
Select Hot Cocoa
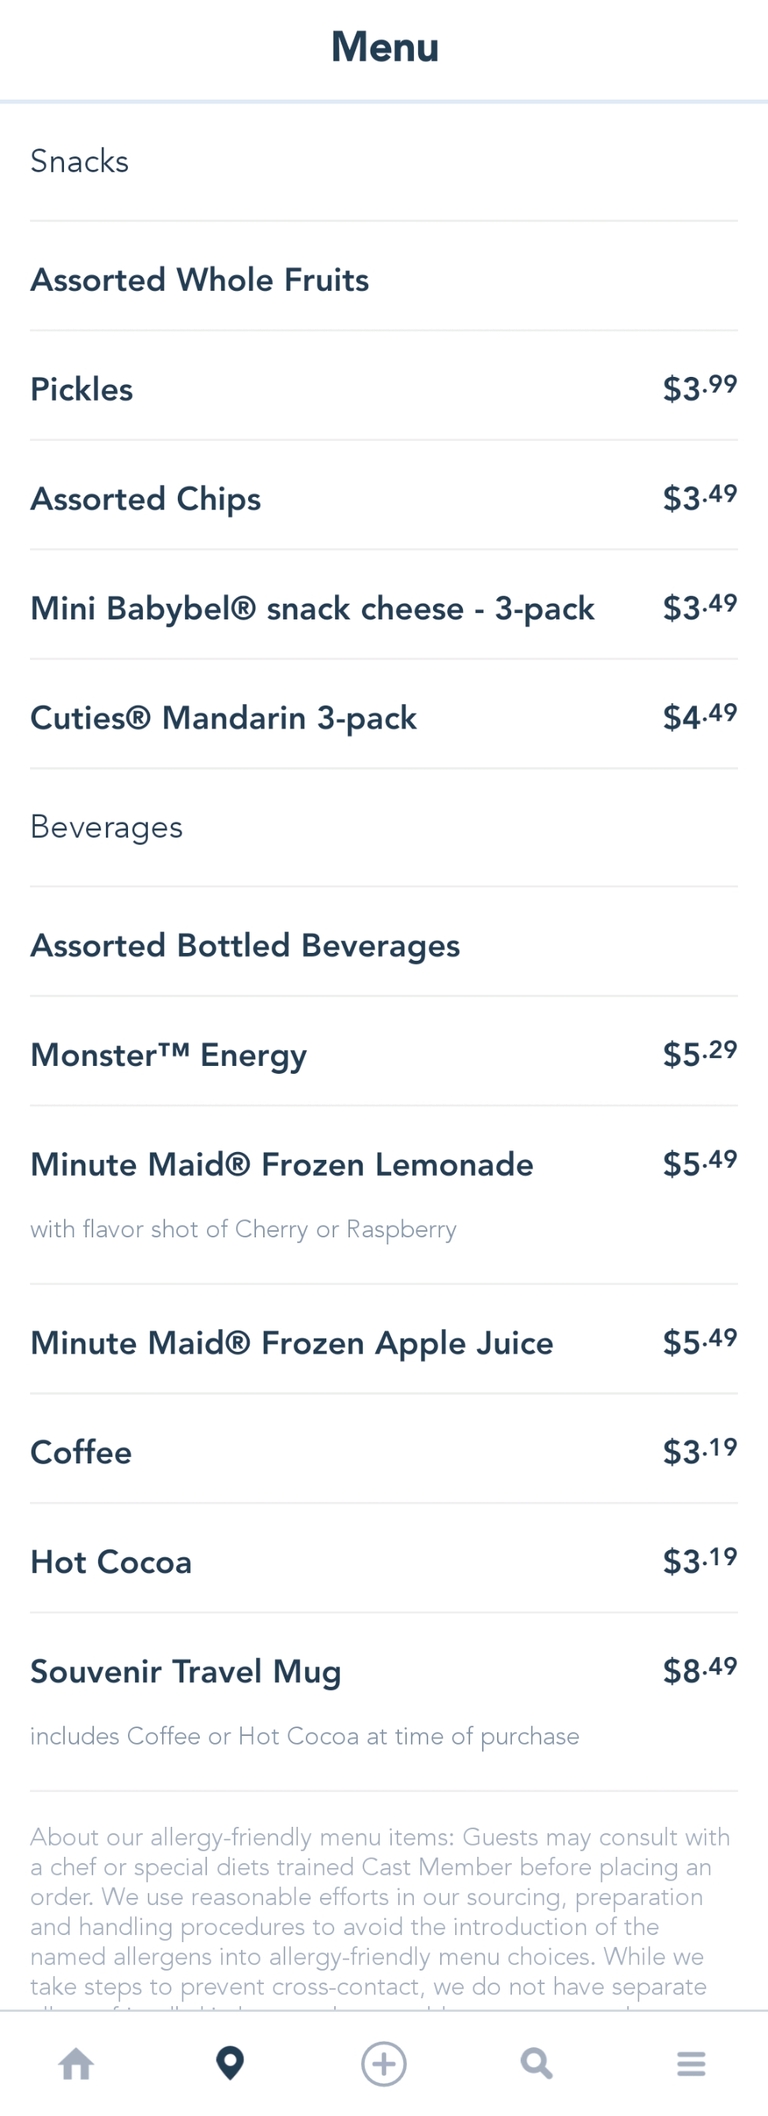(x=111, y=1562)
